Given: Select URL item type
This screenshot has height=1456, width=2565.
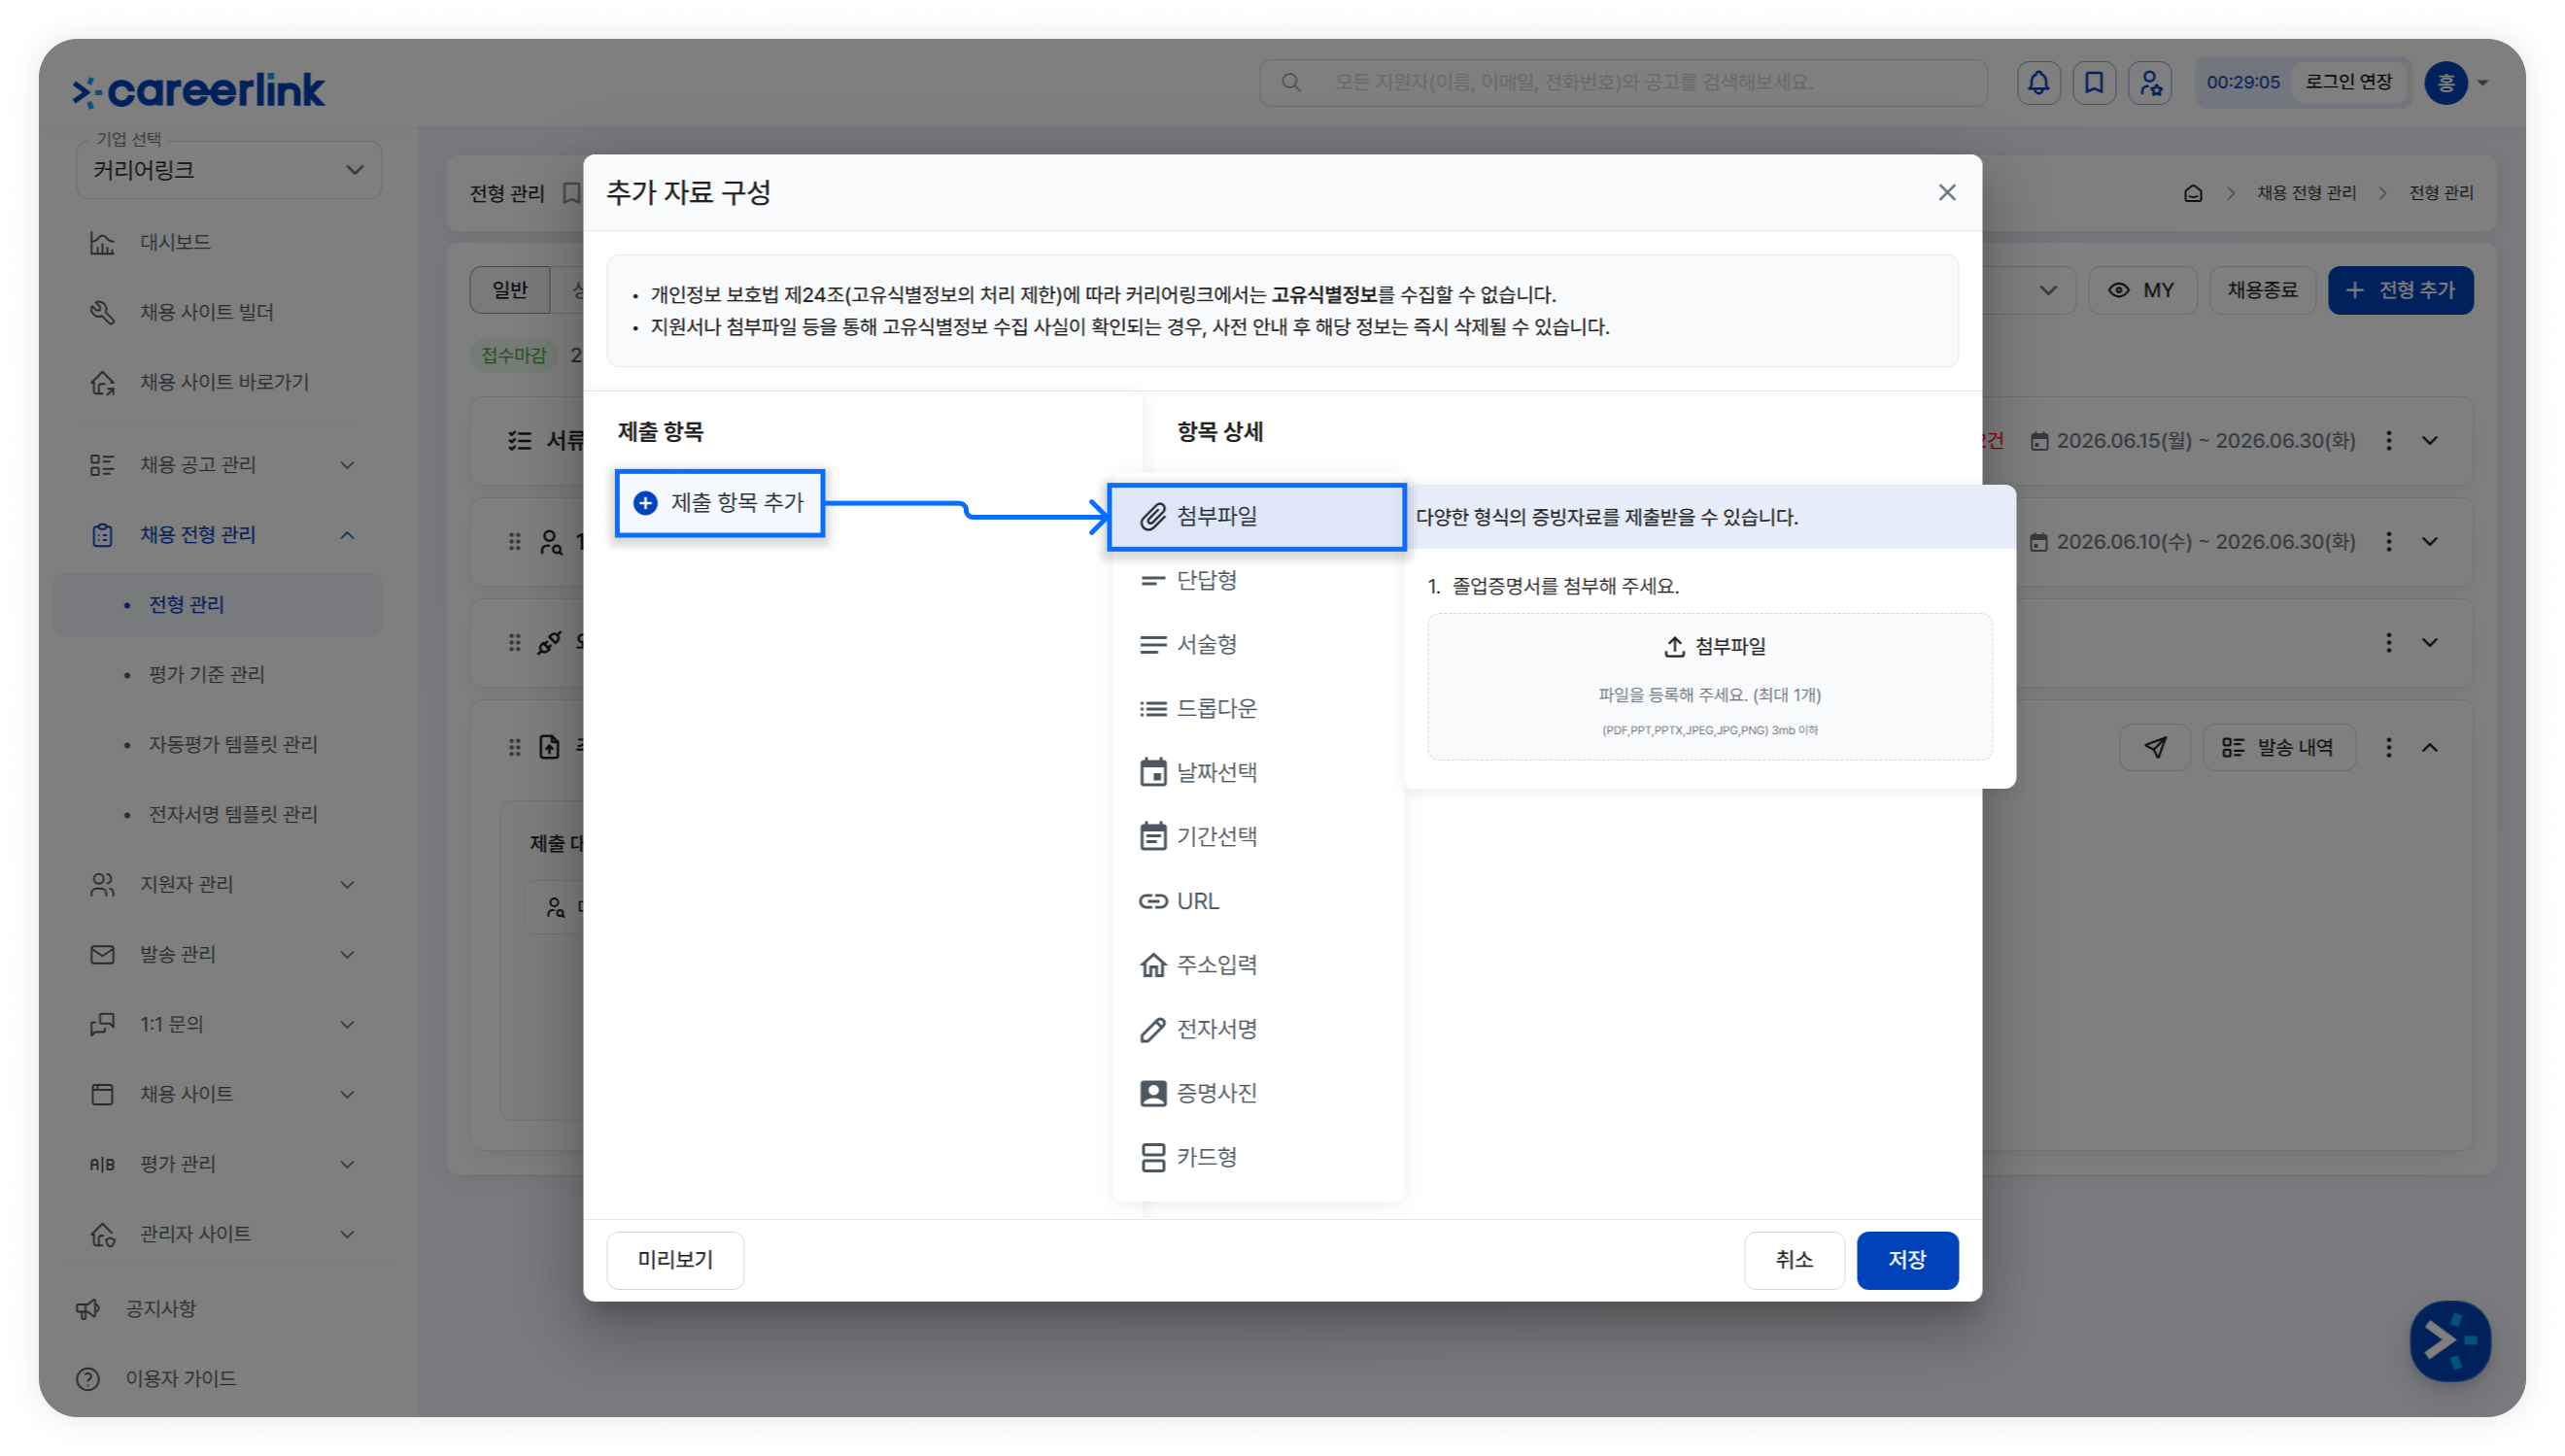Looking at the screenshot, I should pyautogui.click(x=1256, y=901).
